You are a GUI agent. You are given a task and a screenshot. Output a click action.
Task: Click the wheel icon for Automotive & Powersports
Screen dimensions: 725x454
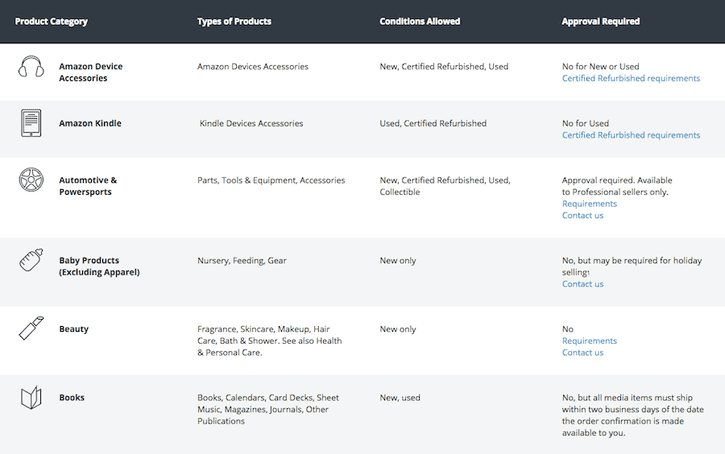pyautogui.click(x=32, y=181)
